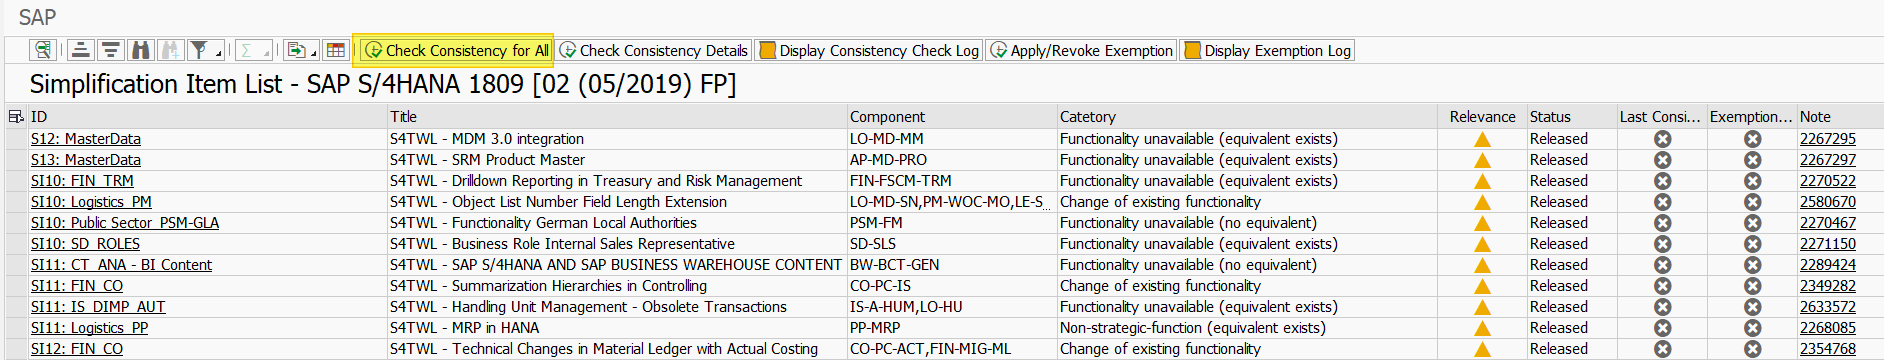Open the Find binoculars tool
Viewport: 1884px width, 360px height.
coord(141,50)
